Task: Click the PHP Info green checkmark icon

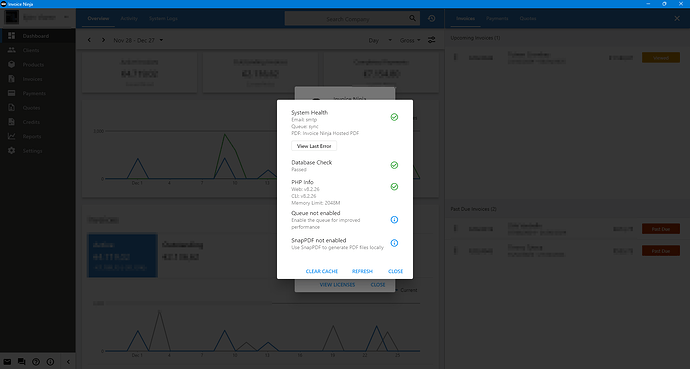Action: (x=394, y=187)
